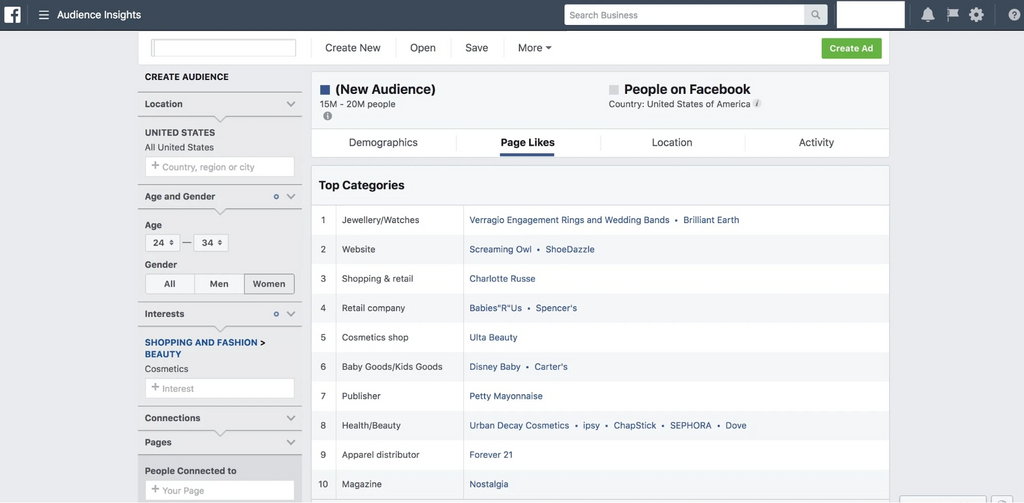Image resolution: width=1024 pixels, height=503 pixels.
Task: Click the Create Ad button
Action: (x=851, y=48)
